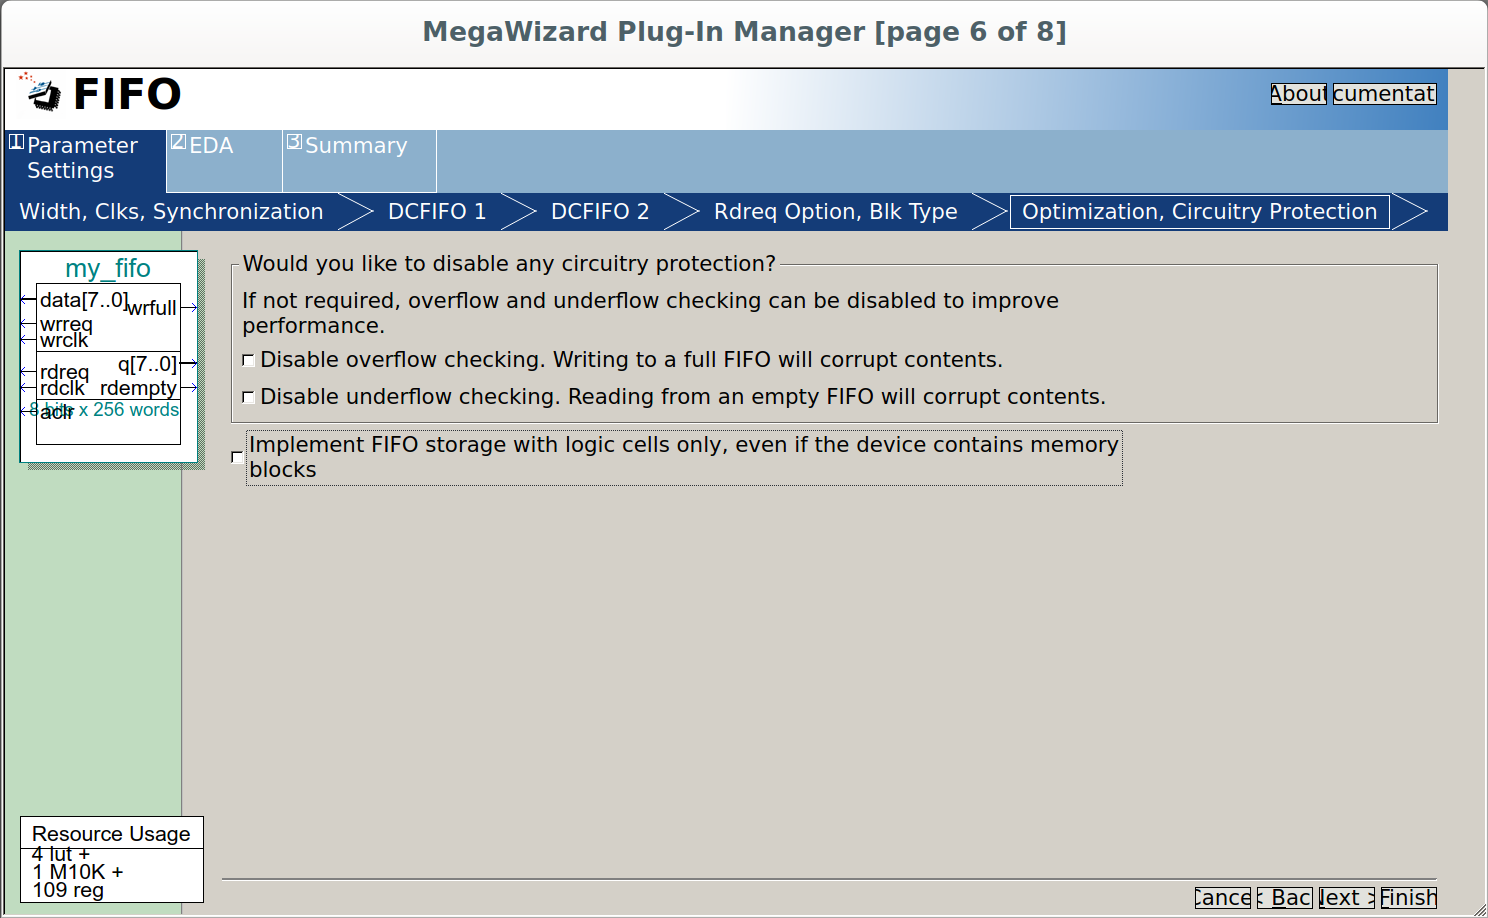Click the FIFO chip logo icon
1488x918 pixels.
(40, 92)
